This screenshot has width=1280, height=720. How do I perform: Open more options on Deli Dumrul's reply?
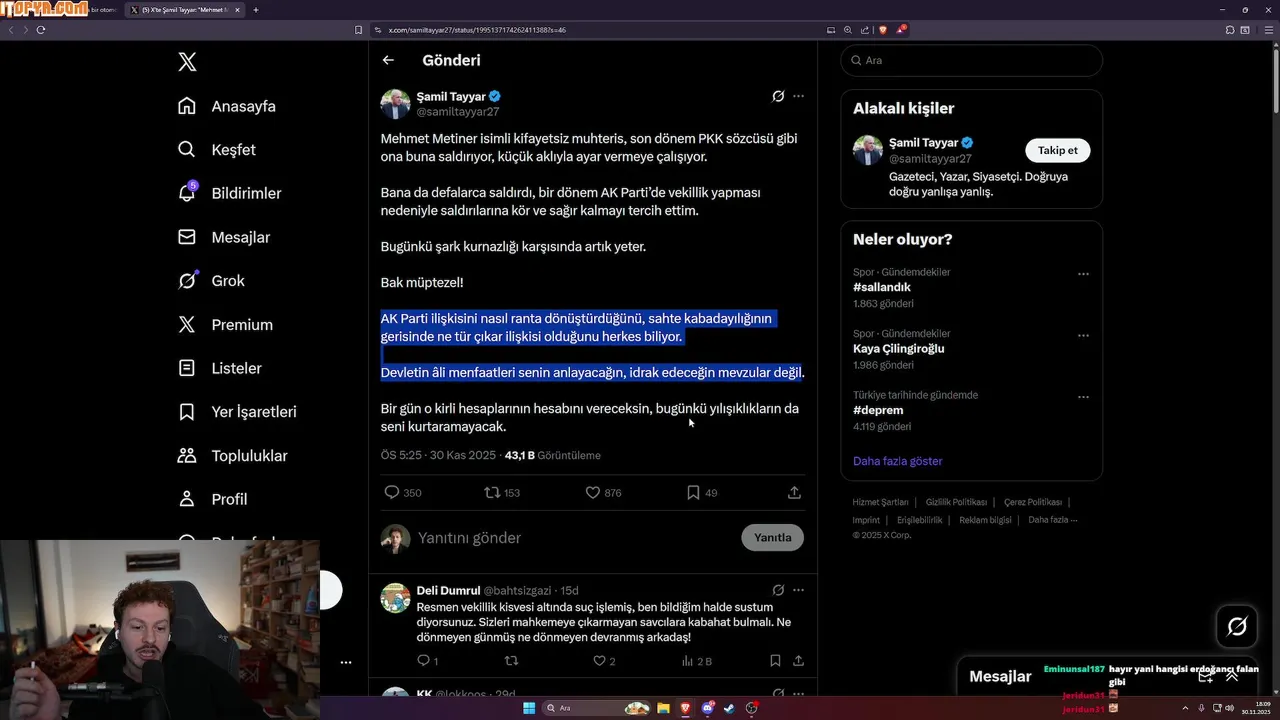click(x=798, y=590)
